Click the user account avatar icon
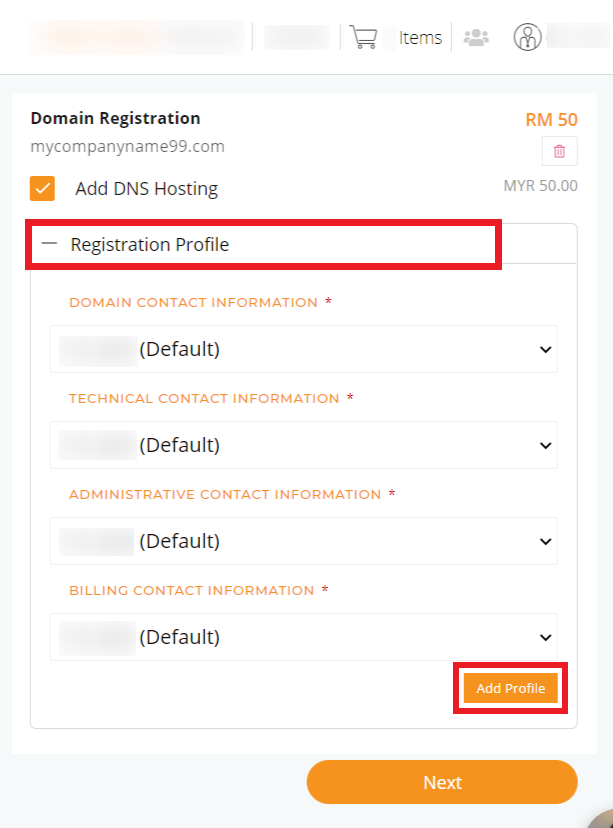The width and height of the screenshot is (613, 828). [x=527, y=37]
